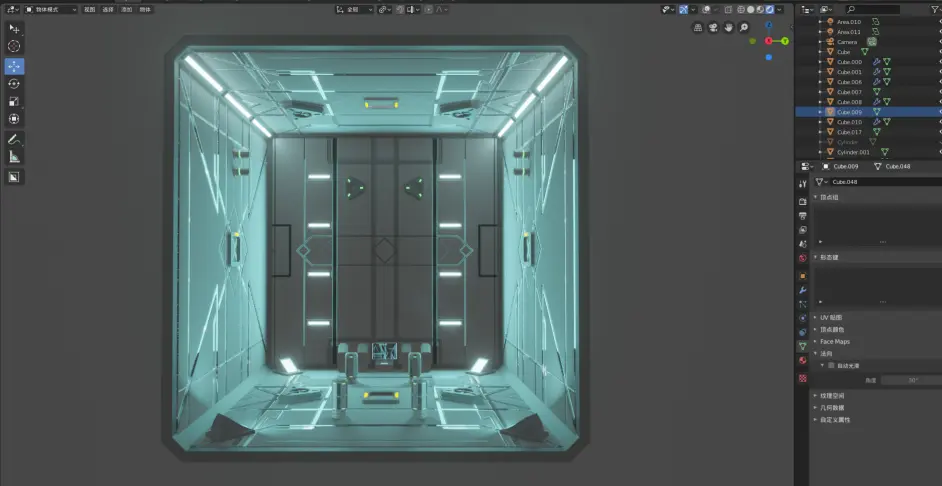Open the Particles properties tab
This screenshot has width=942, height=486.
(803, 304)
